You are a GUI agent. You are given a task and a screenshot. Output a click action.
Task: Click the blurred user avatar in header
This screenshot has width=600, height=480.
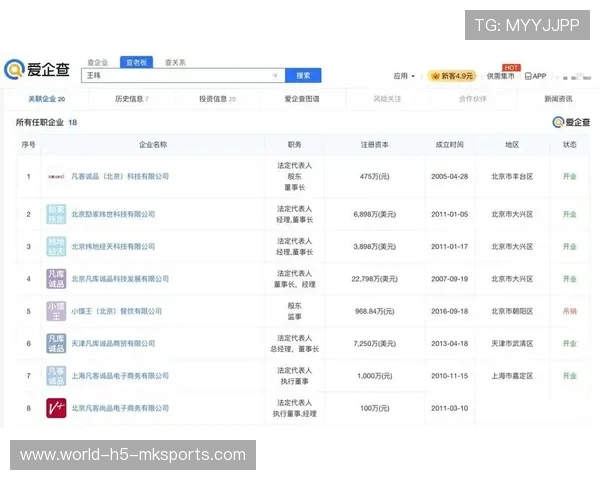[x=576, y=77]
